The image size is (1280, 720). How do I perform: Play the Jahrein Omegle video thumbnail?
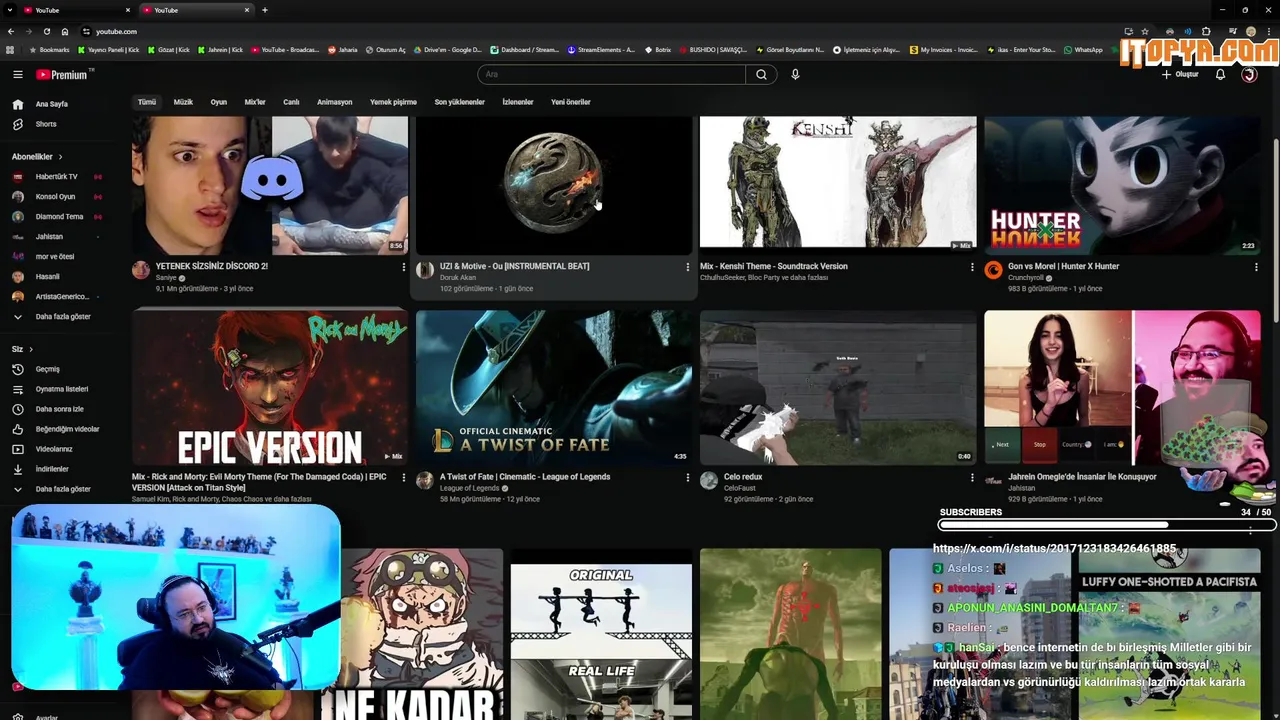click(x=1122, y=387)
